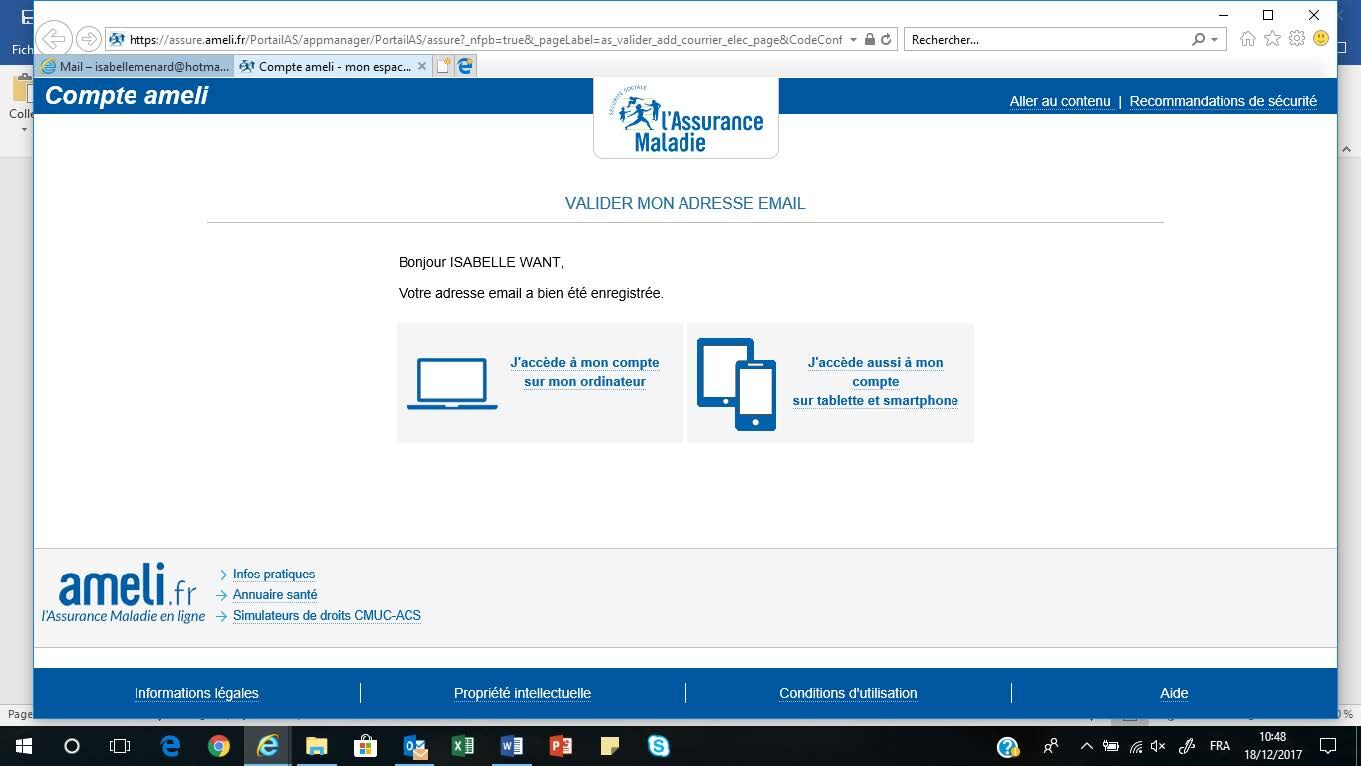1361x766 pixels.
Task: Click the "Annuaire santé" footer link
Action: coord(274,595)
